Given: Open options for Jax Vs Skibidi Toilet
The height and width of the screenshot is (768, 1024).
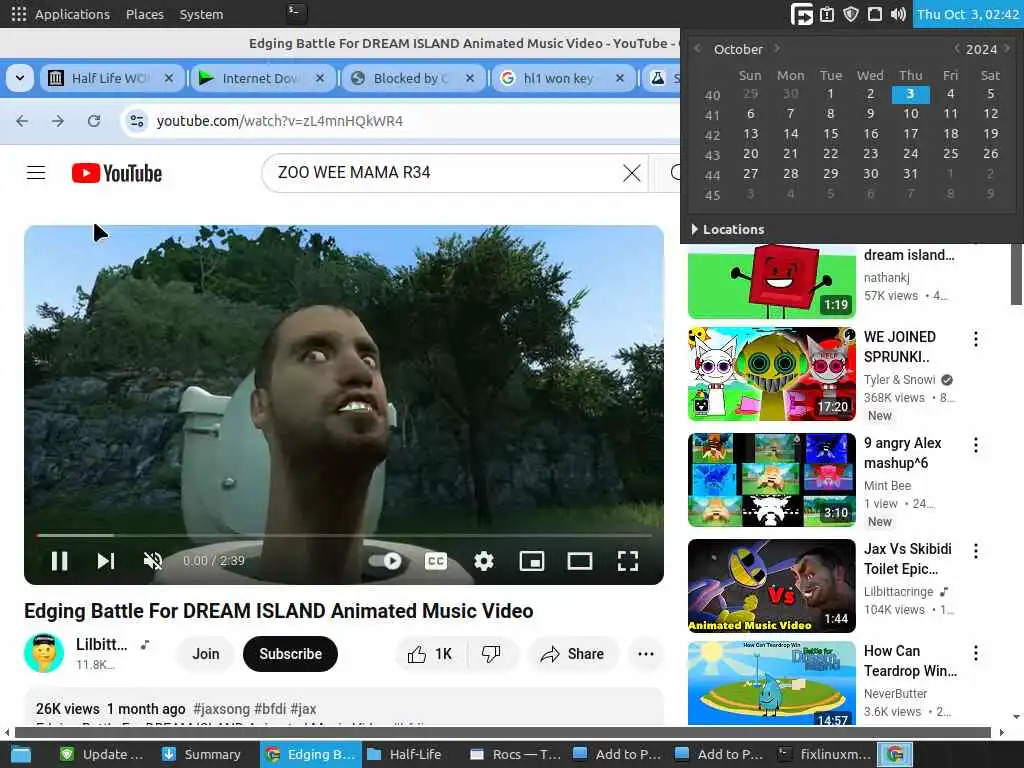Looking at the screenshot, I should [976, 551].
